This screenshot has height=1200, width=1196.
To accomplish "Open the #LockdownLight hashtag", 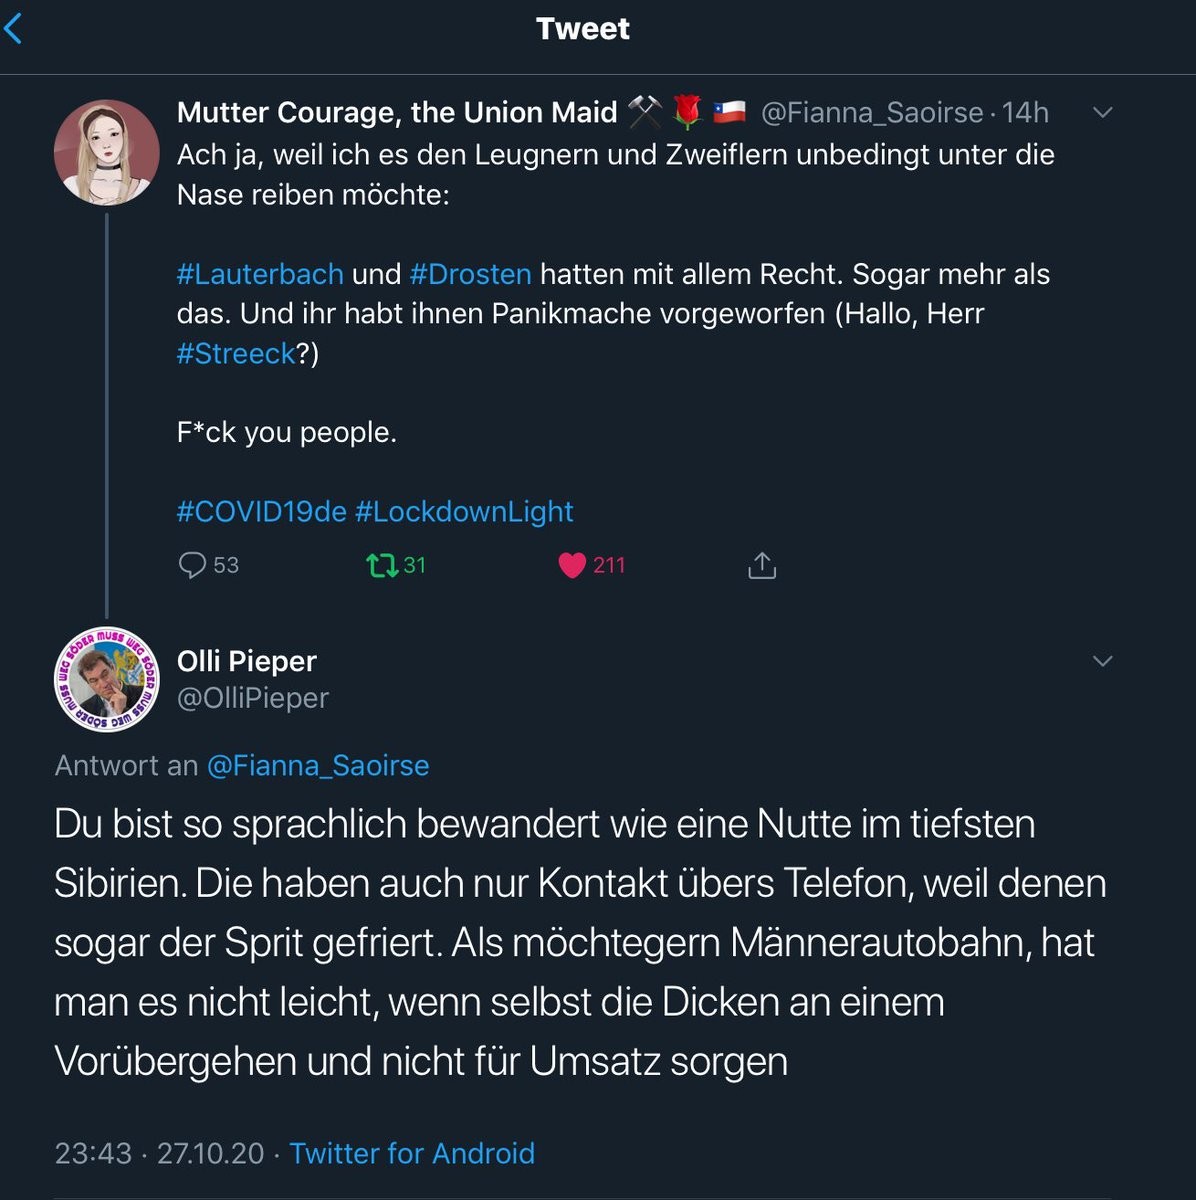I will (x=464, y=512).
